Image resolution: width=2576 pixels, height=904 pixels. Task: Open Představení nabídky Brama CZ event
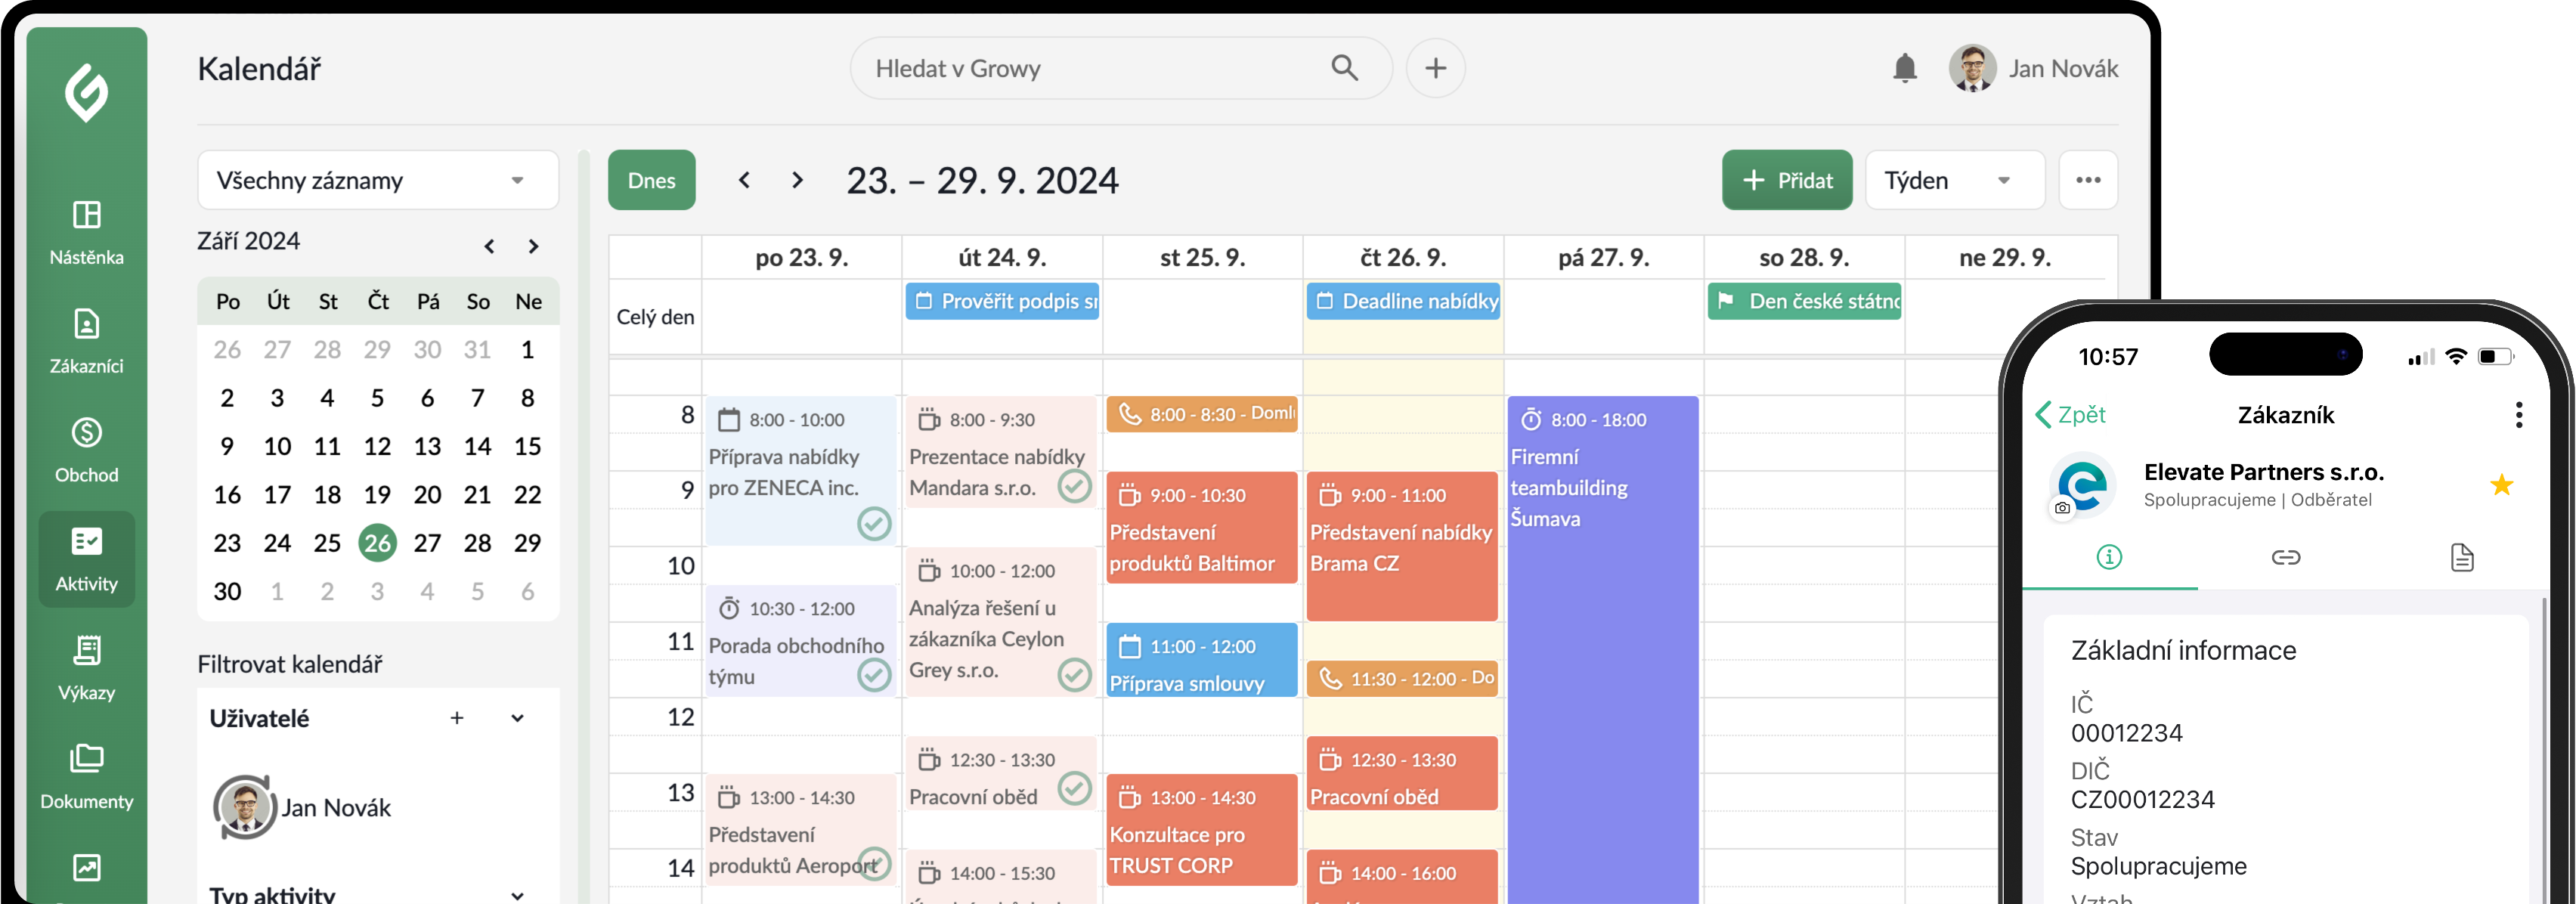1402,546
